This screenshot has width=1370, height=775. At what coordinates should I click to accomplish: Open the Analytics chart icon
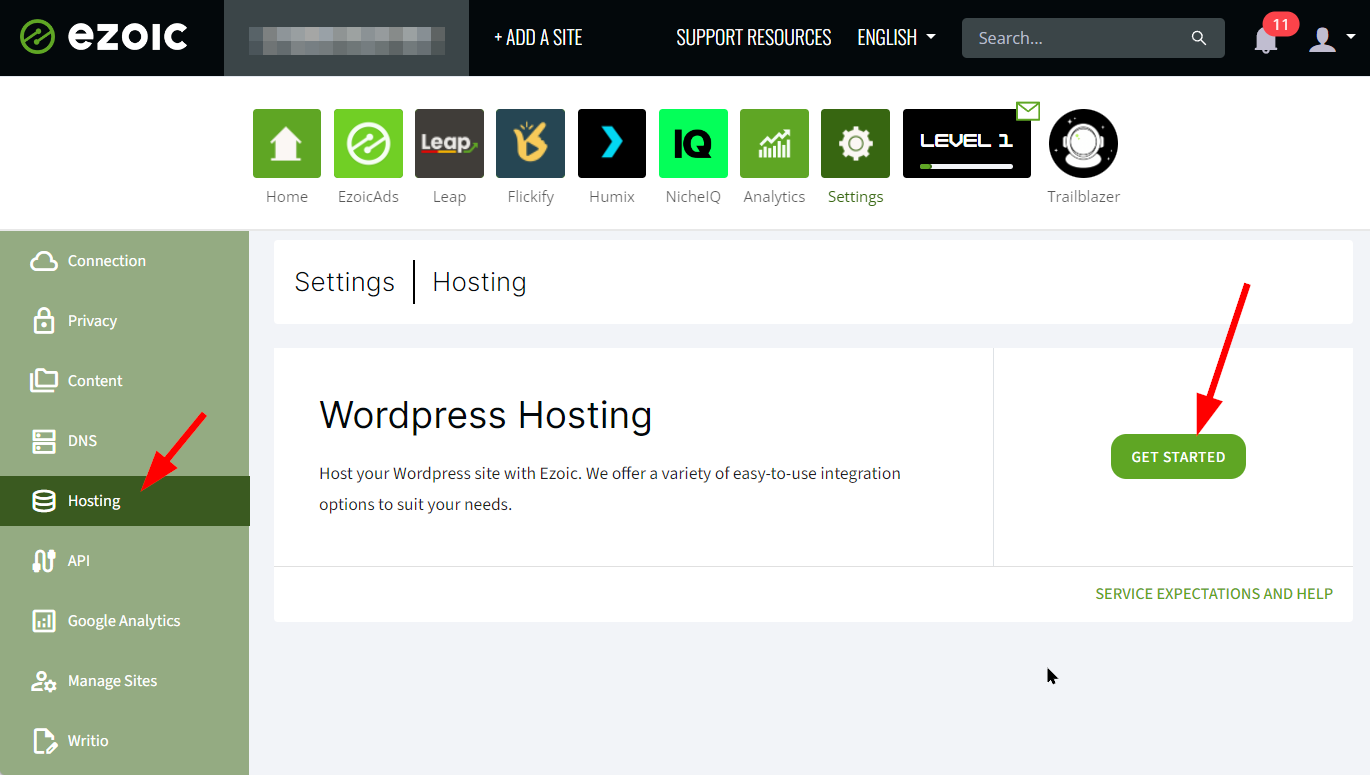pyautogui.click(x=774, y=144)
